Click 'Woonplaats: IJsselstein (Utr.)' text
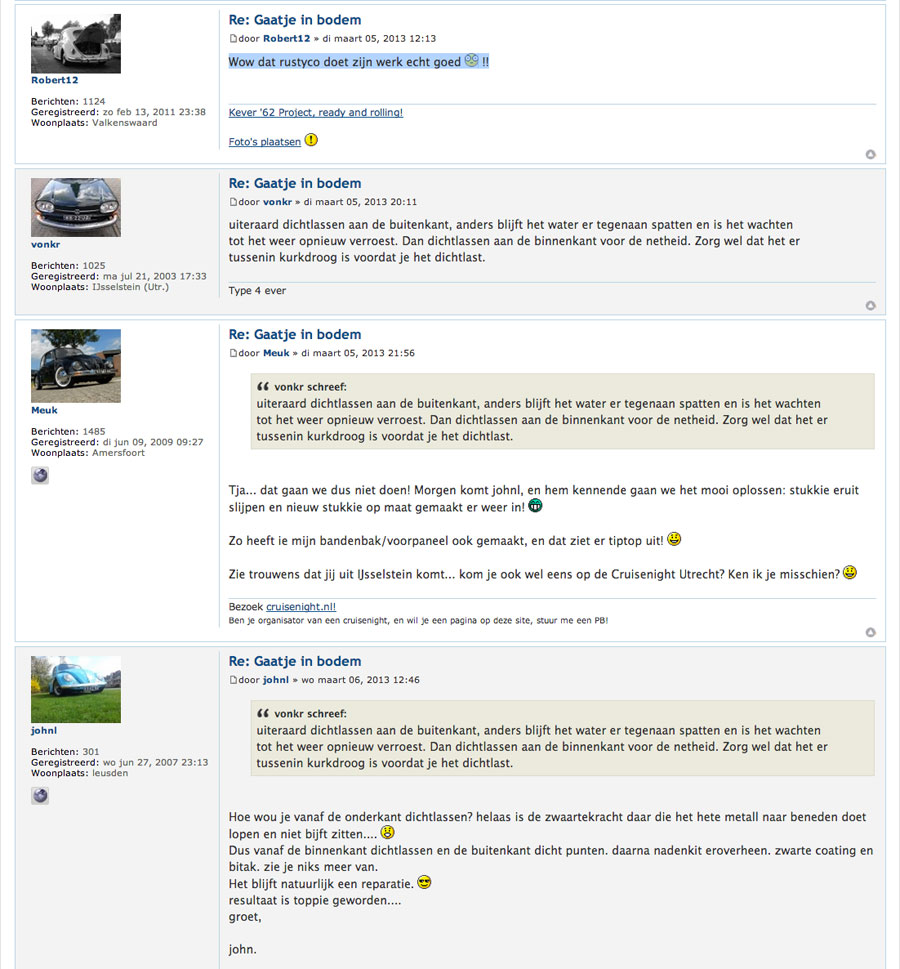This screenshot has height=969, width=900. tap(100, 287)
